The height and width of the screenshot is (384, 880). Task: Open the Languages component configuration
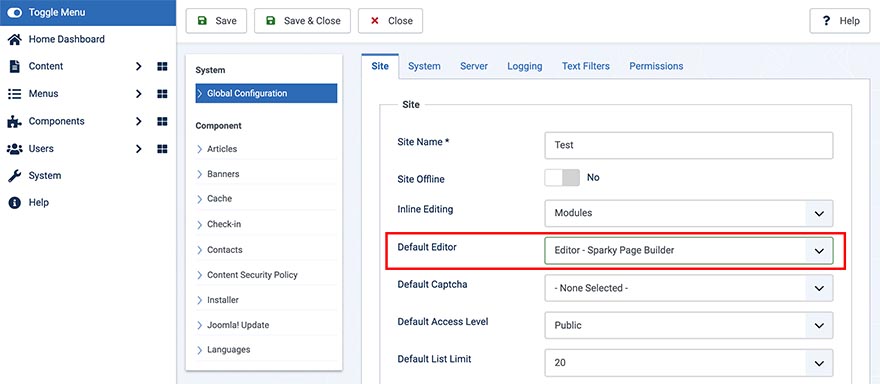tap(228, 350)
